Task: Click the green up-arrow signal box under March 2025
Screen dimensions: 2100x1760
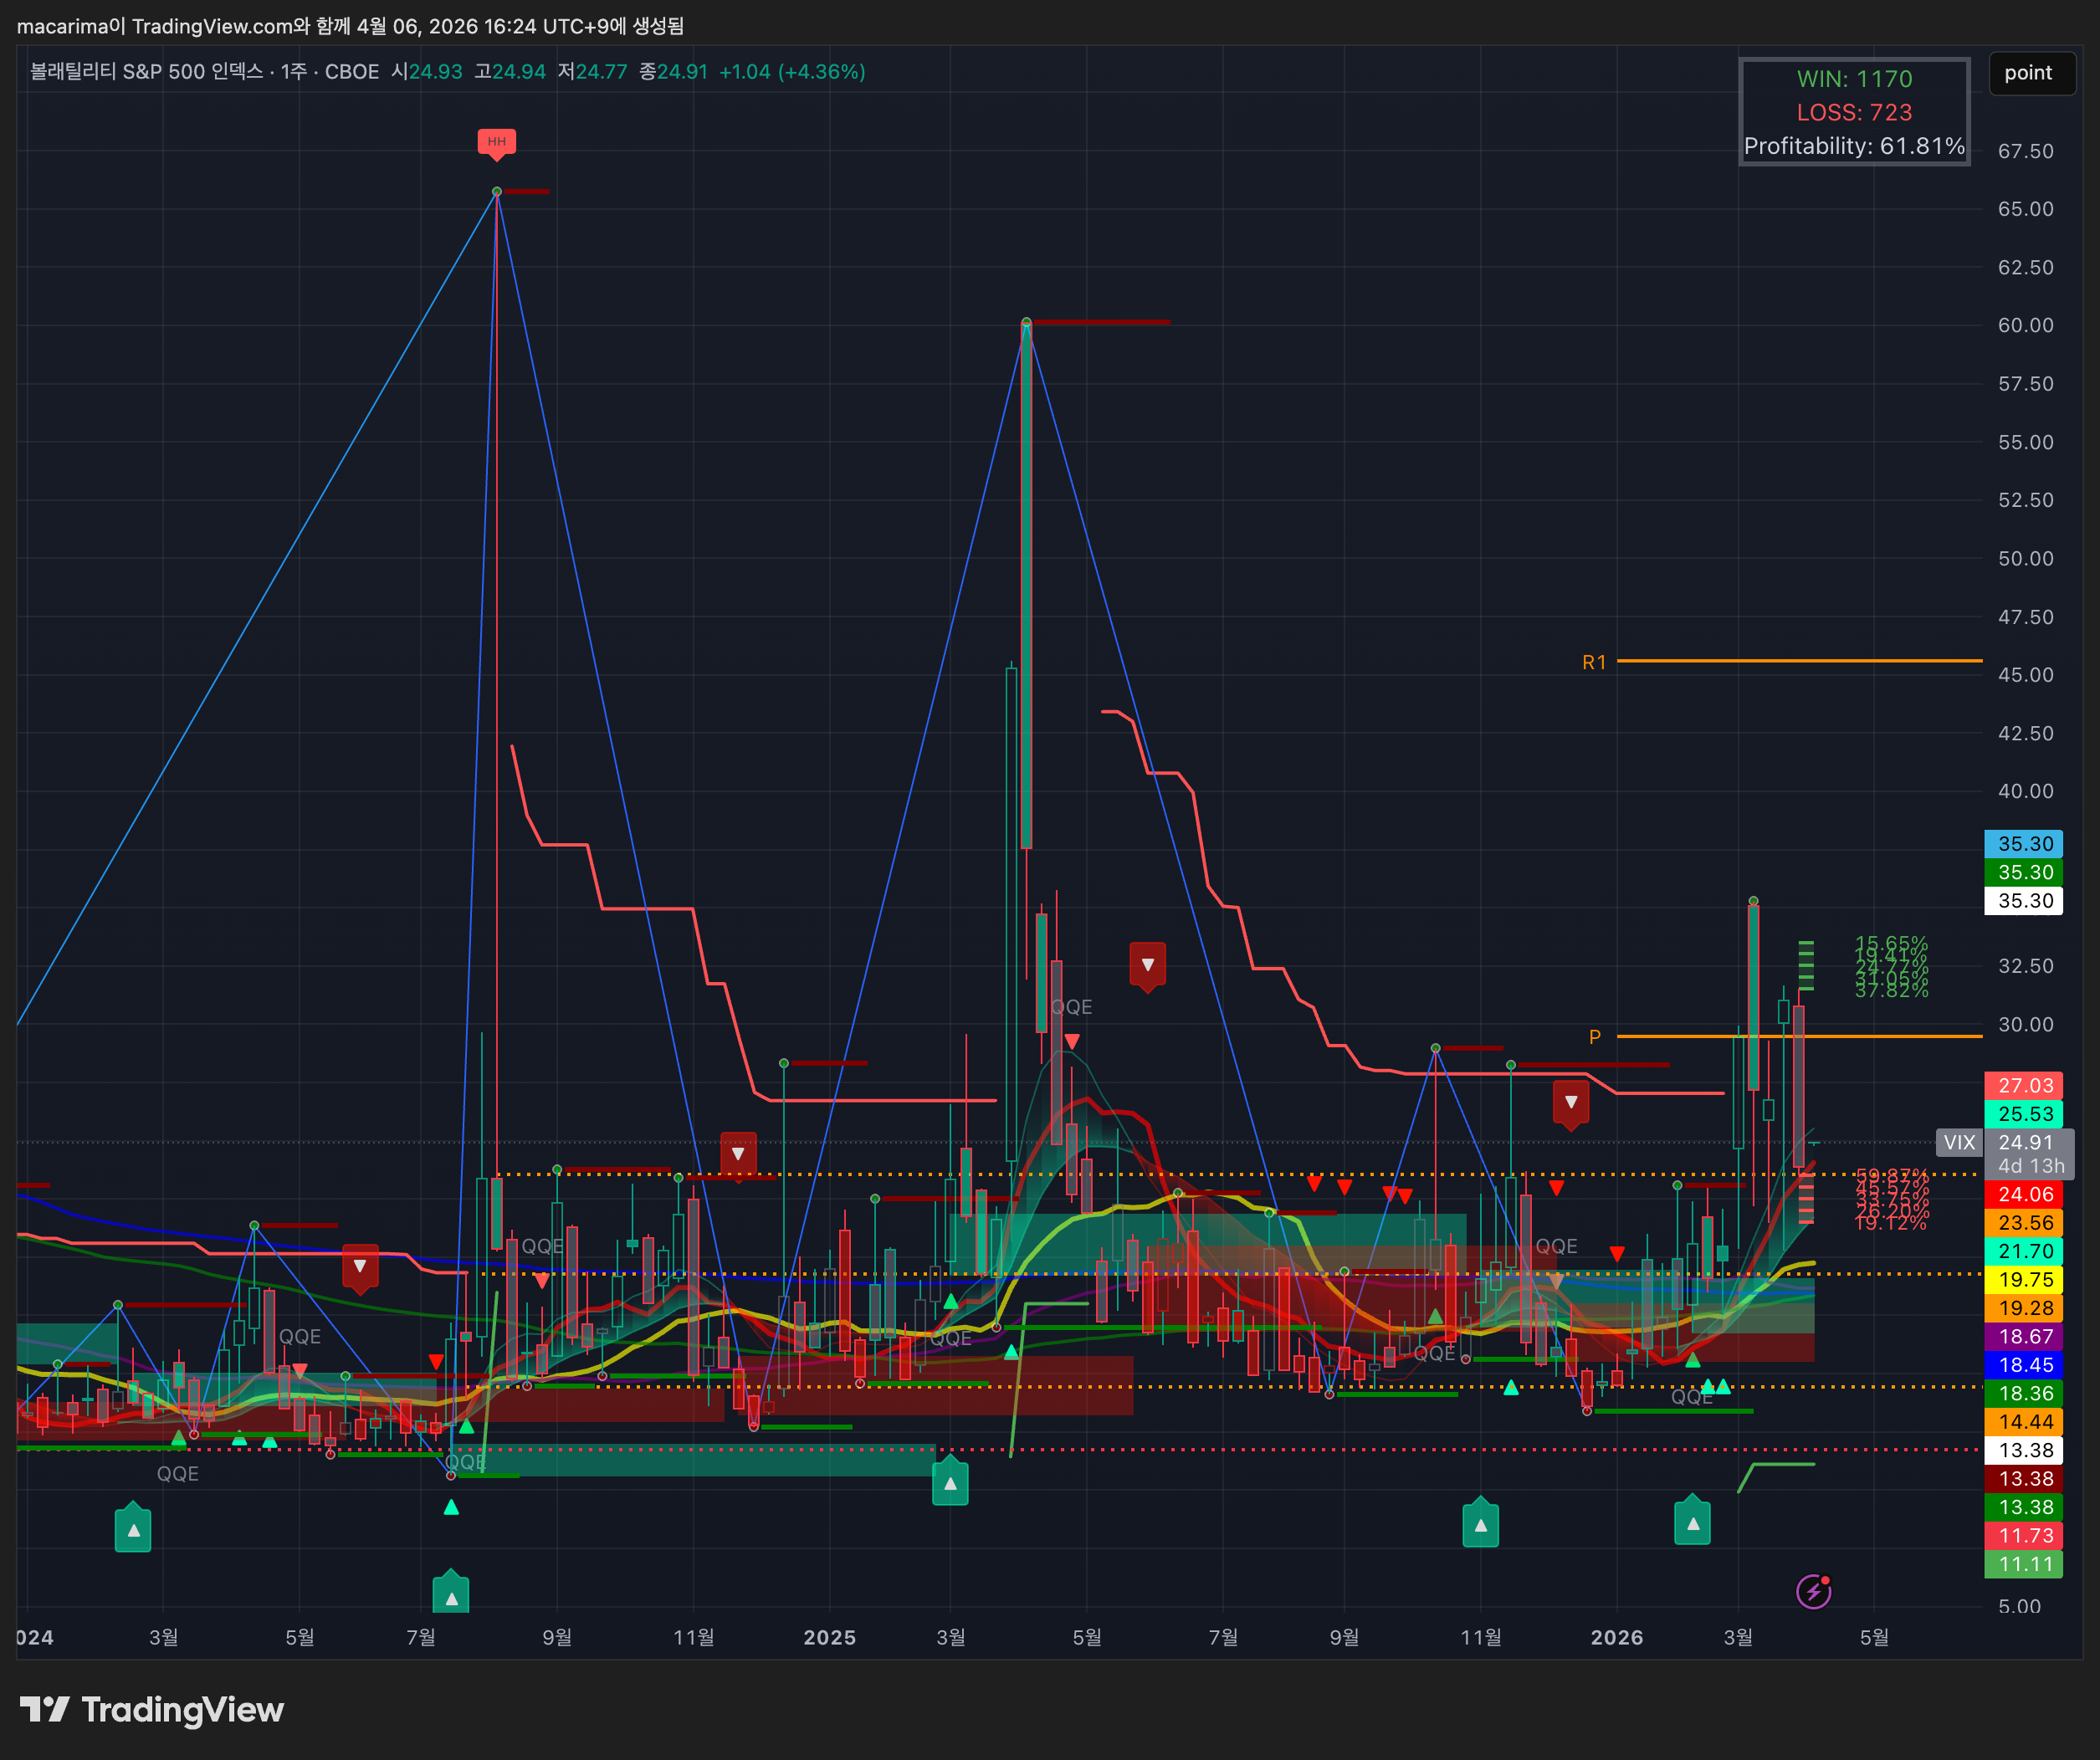Action: (x=950, y=1482)
